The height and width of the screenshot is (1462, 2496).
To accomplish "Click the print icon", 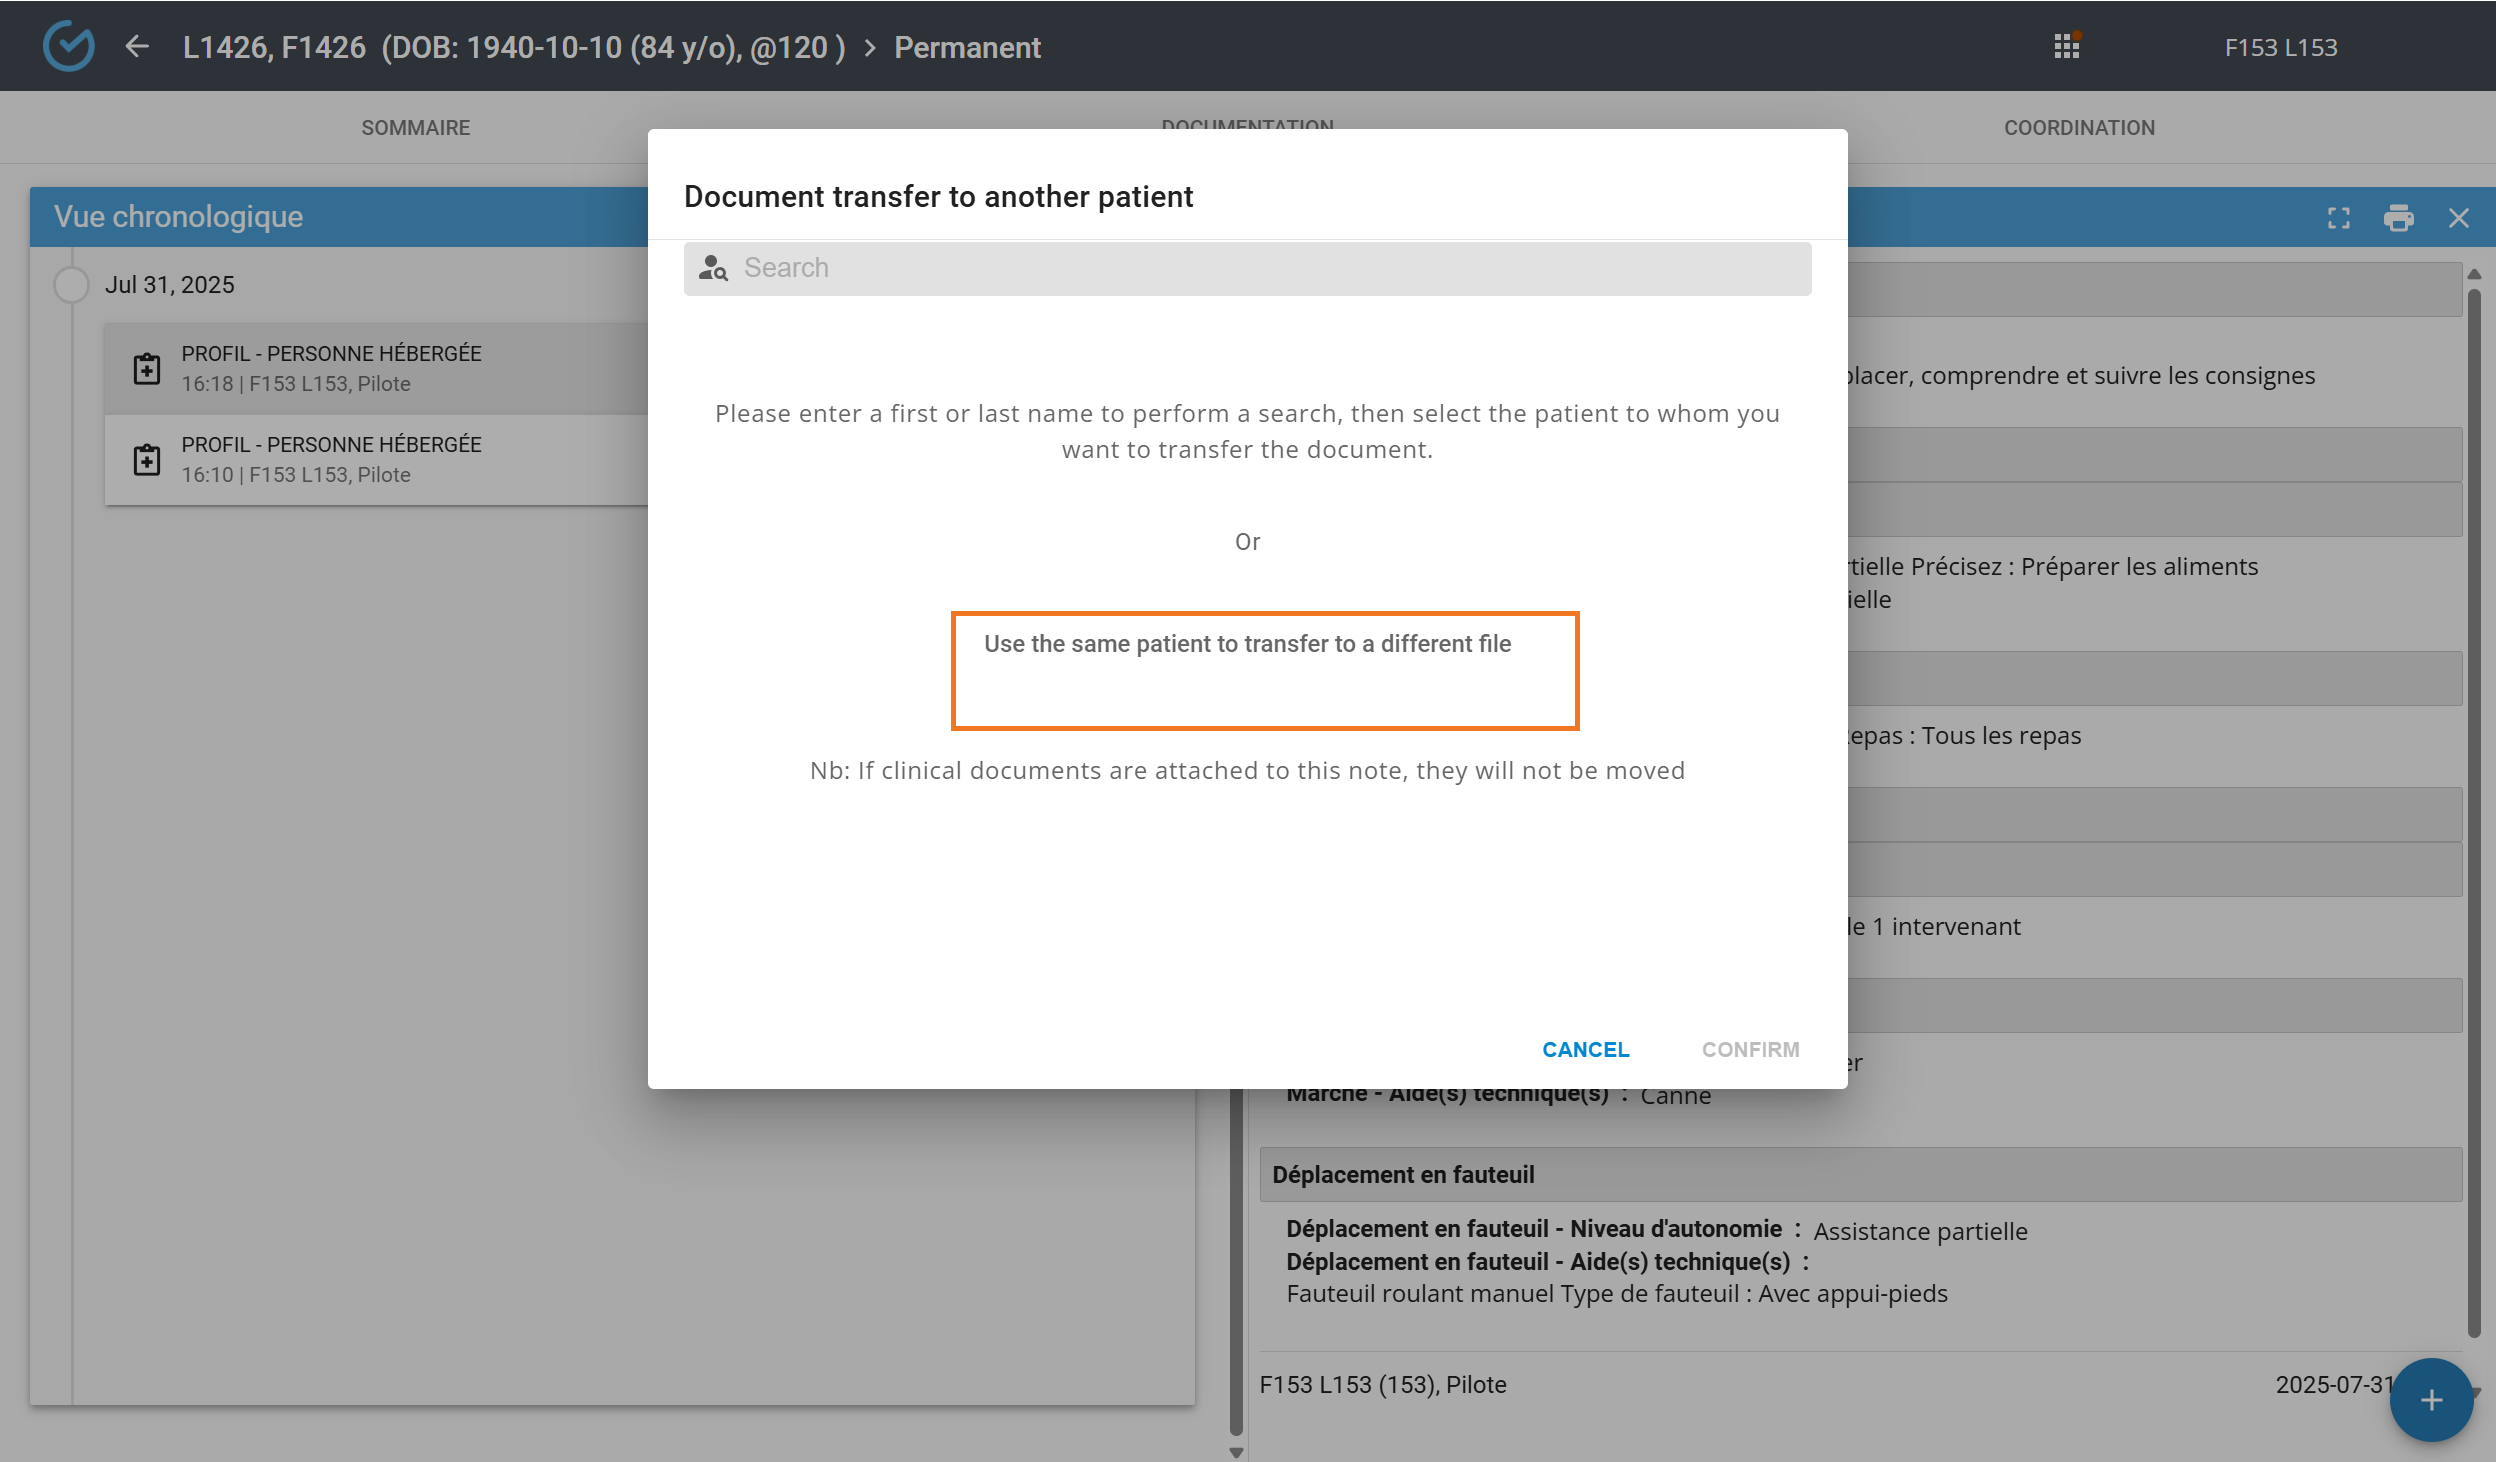I will (x=2398, y=218).
